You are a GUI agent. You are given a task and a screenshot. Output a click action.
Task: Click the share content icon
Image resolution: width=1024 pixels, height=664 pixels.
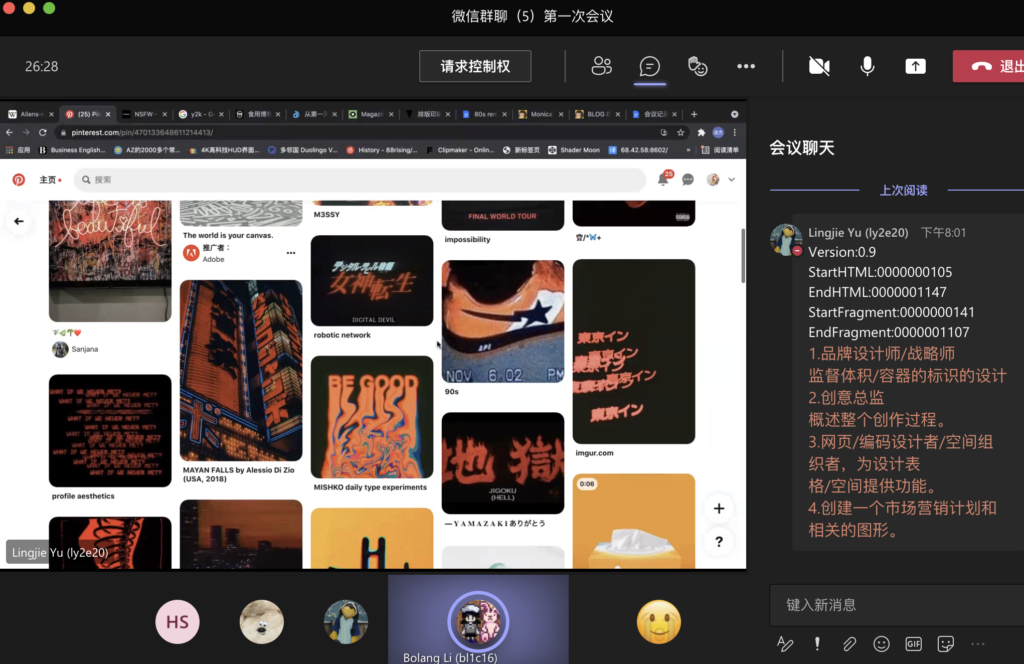tap(916, 66)
